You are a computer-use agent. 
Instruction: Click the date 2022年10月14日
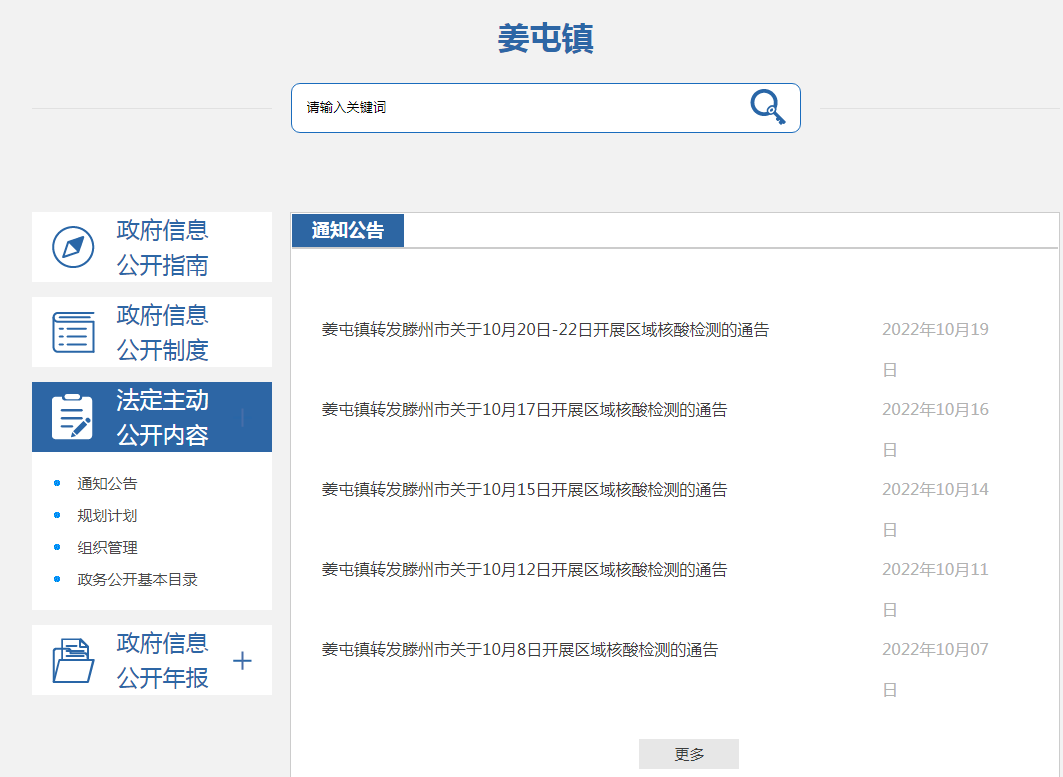tap(936, 509)
